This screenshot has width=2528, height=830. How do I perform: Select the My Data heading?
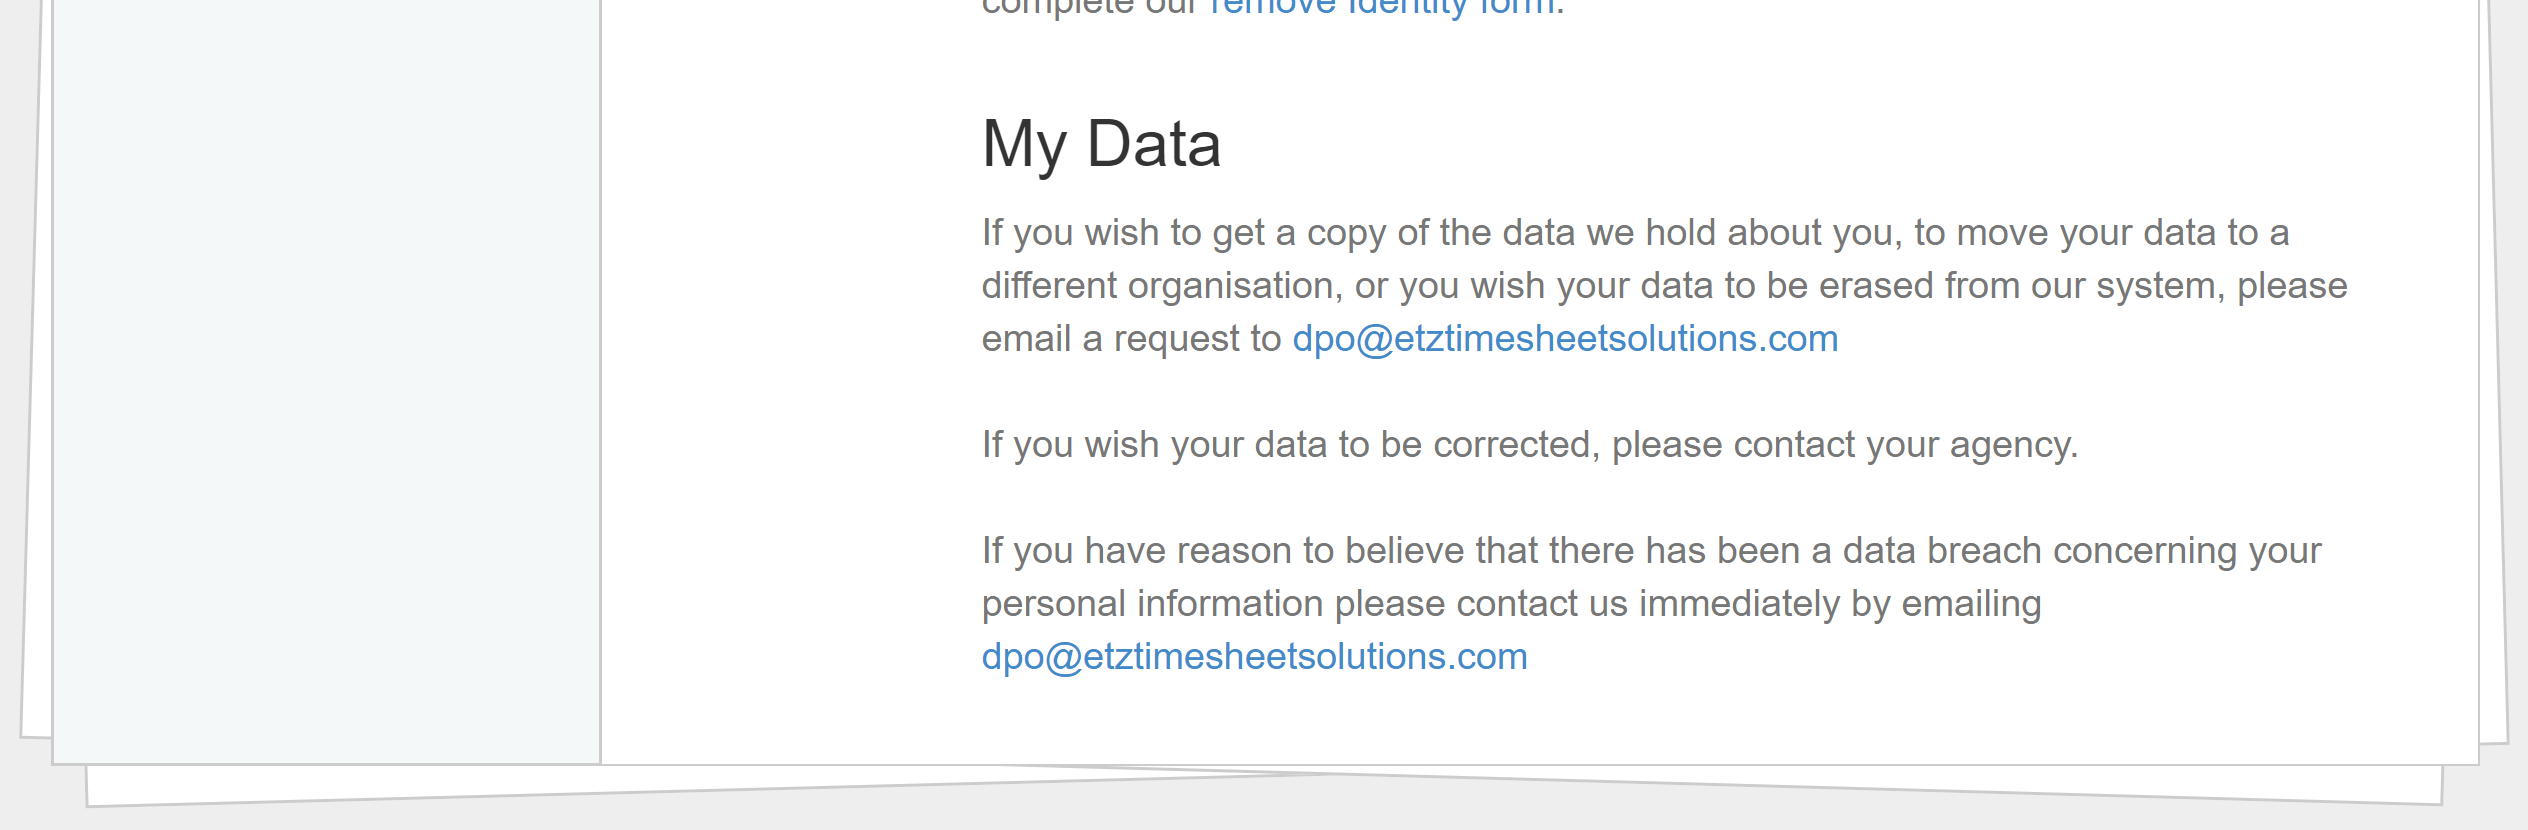(1101, 145)
